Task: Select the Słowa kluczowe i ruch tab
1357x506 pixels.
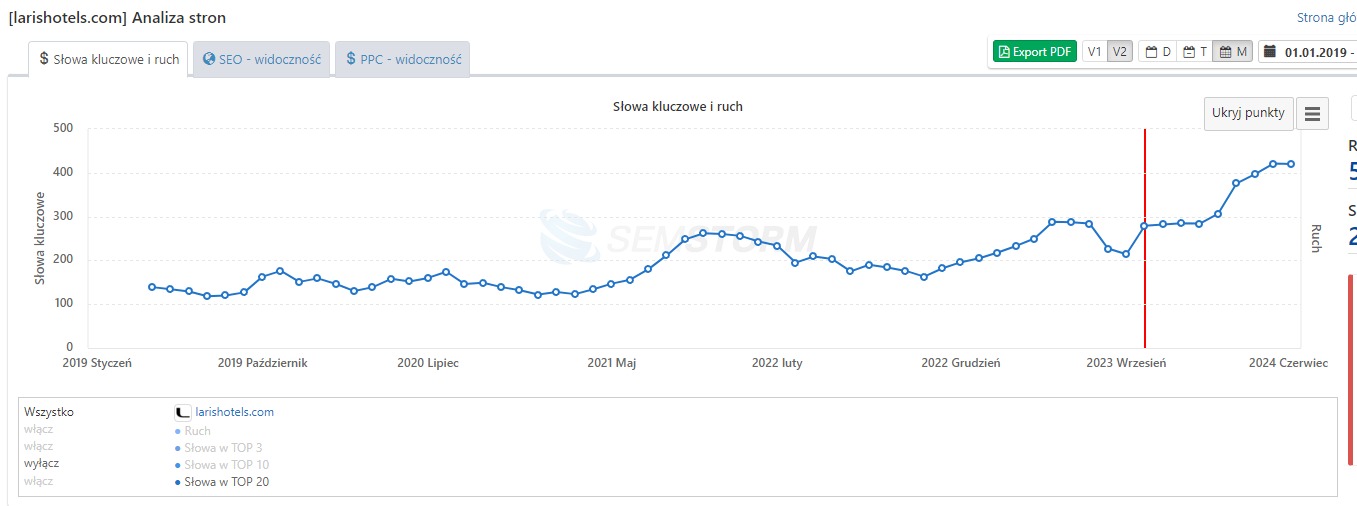Action: [x=109, y=59]
